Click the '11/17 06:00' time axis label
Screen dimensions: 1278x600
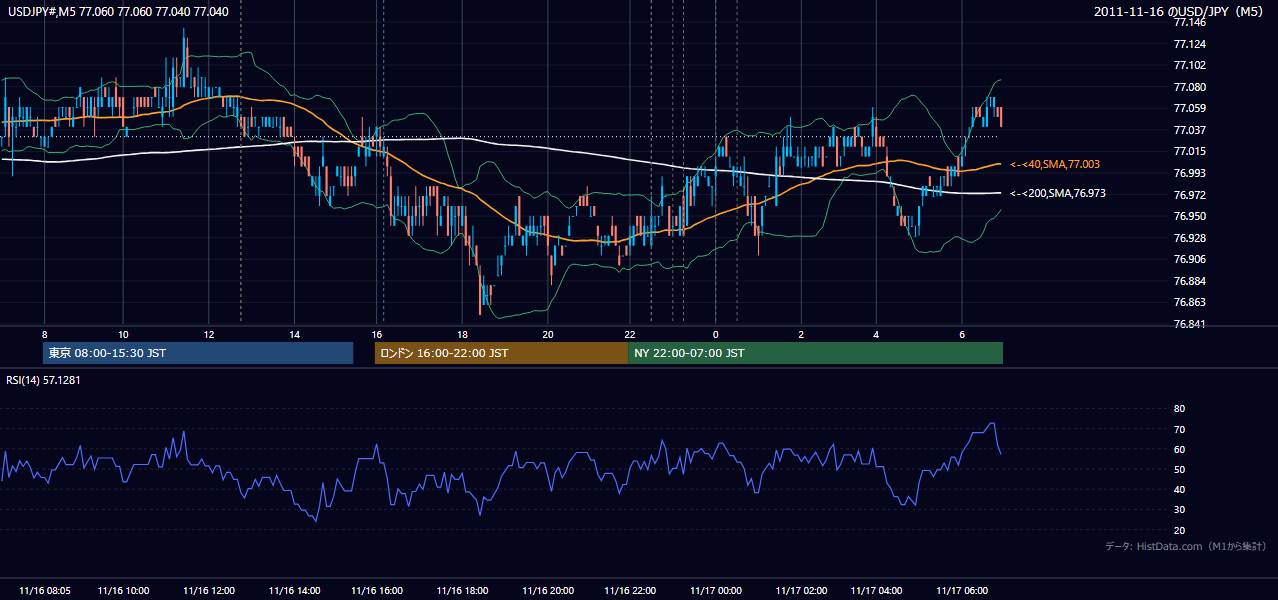962,591
